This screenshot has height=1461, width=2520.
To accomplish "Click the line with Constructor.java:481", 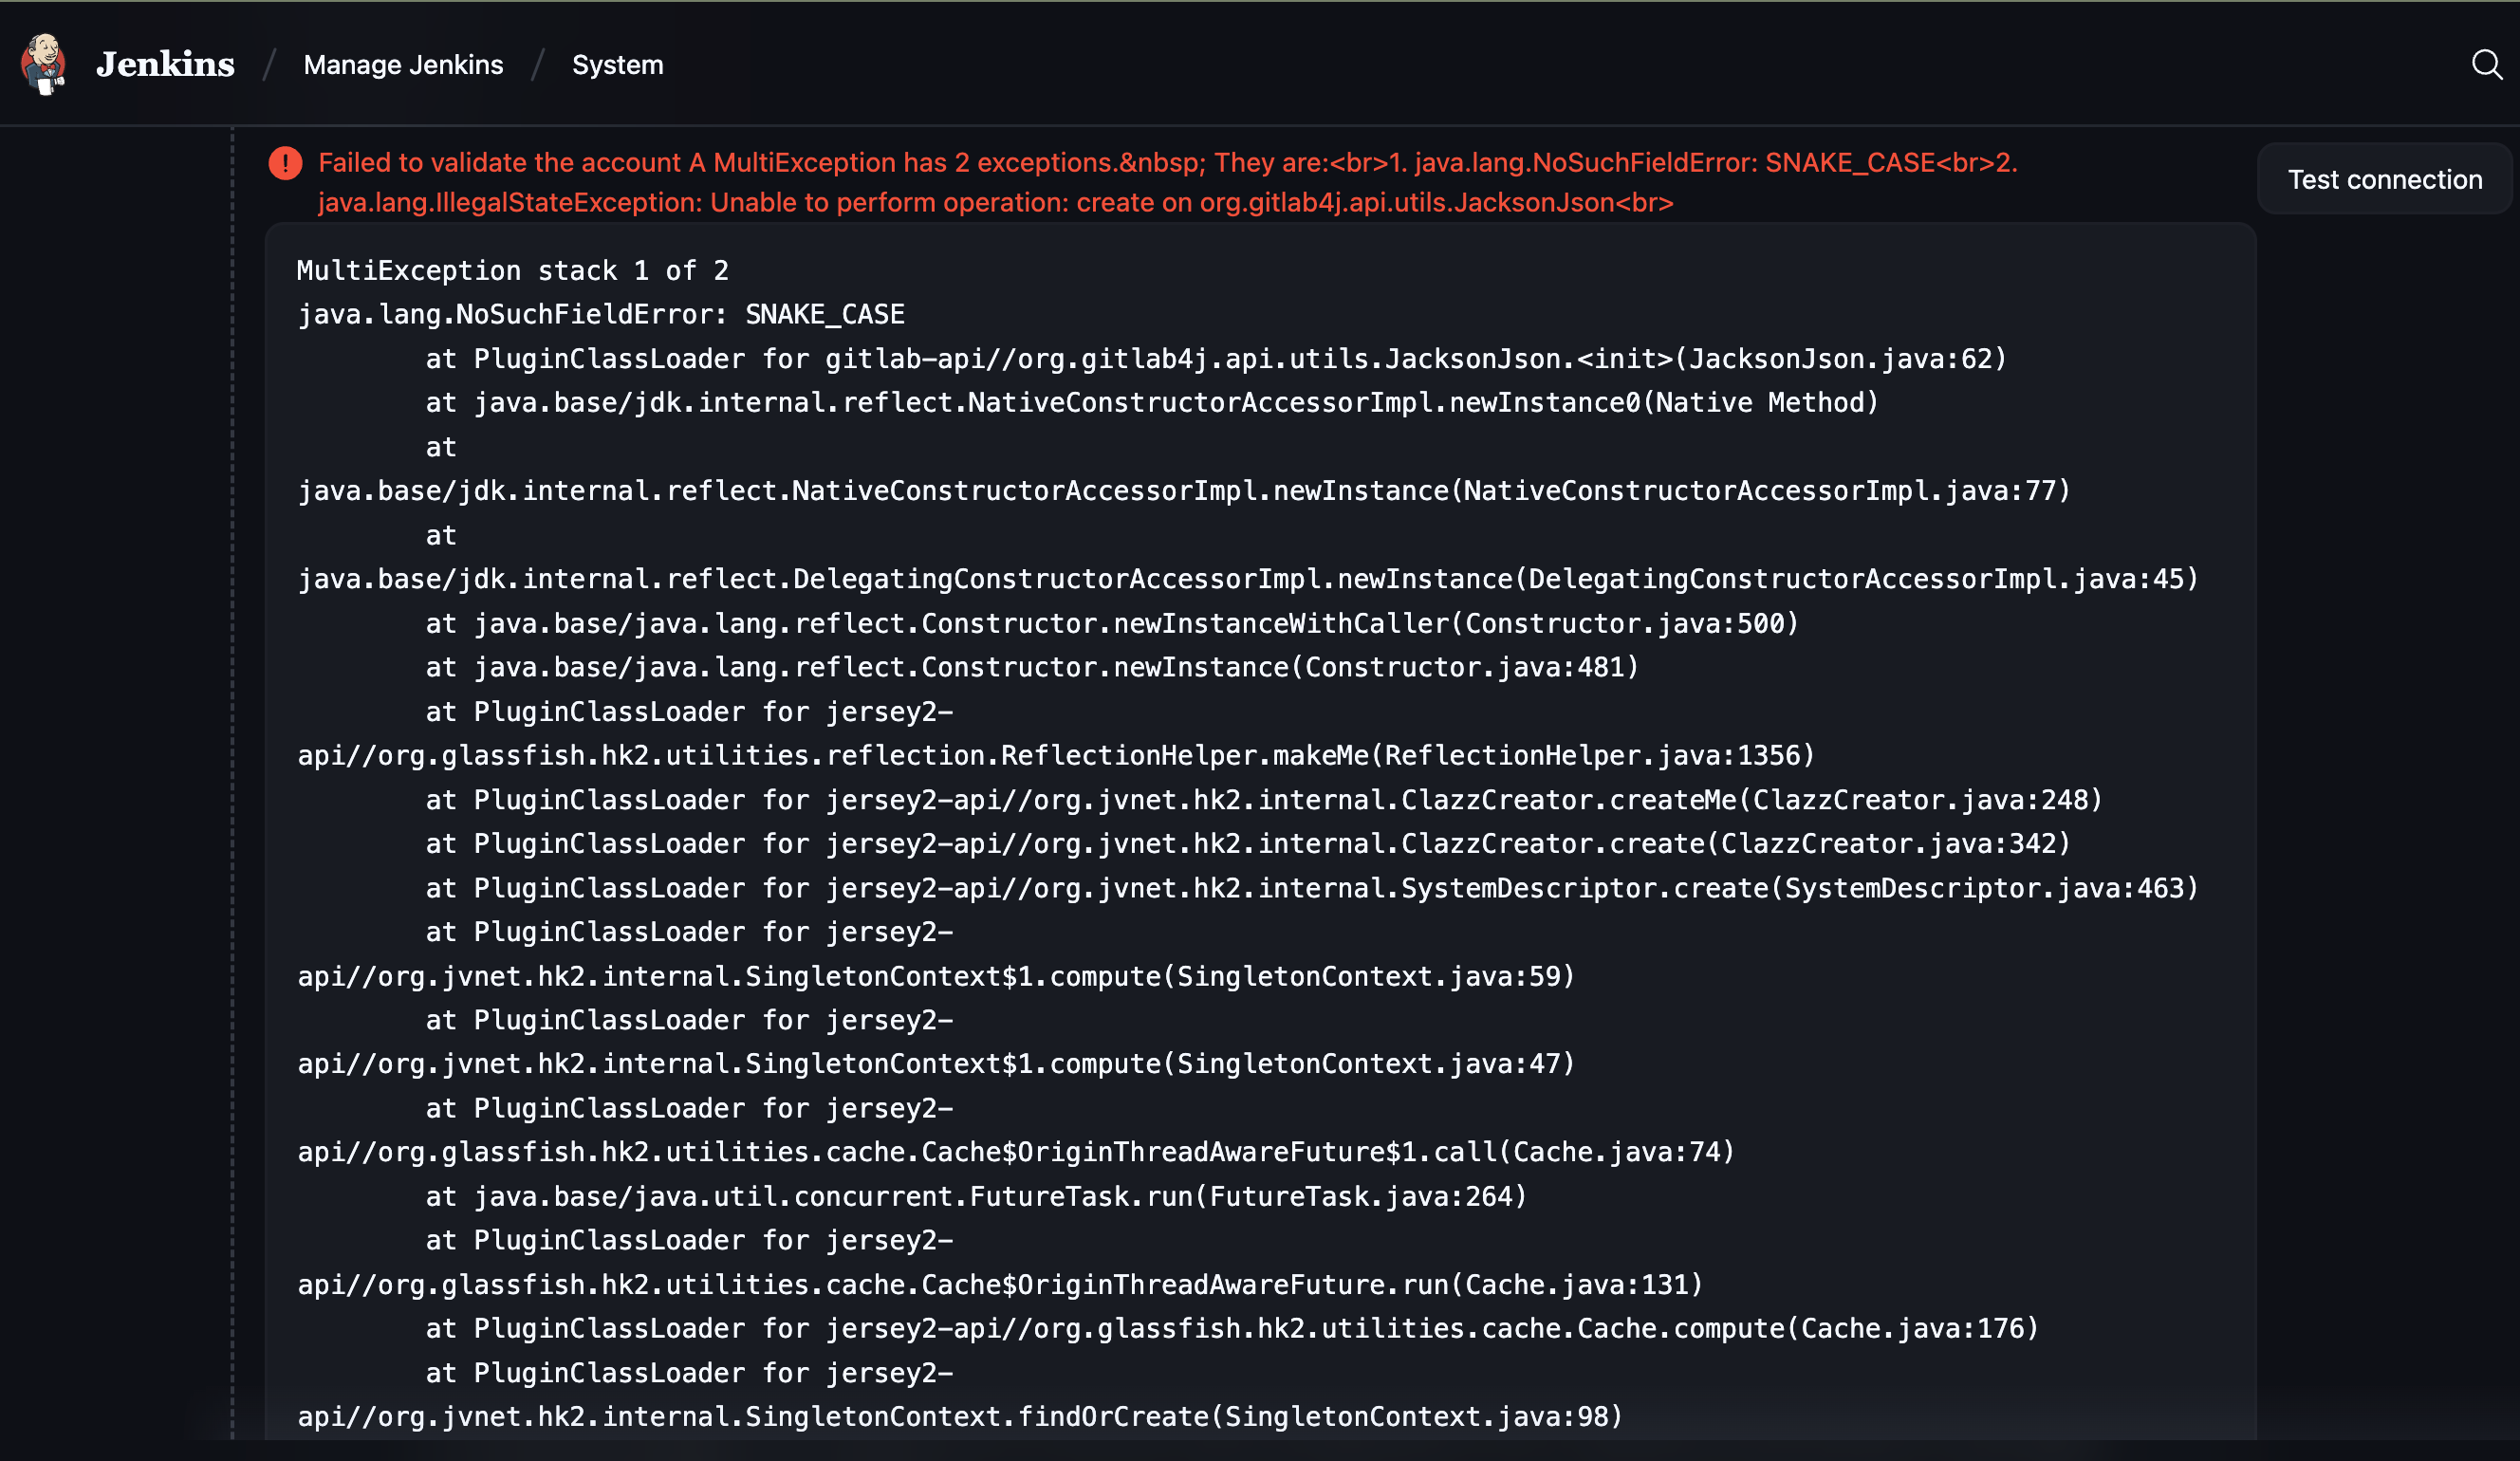I will click(x=1032, y=667).
